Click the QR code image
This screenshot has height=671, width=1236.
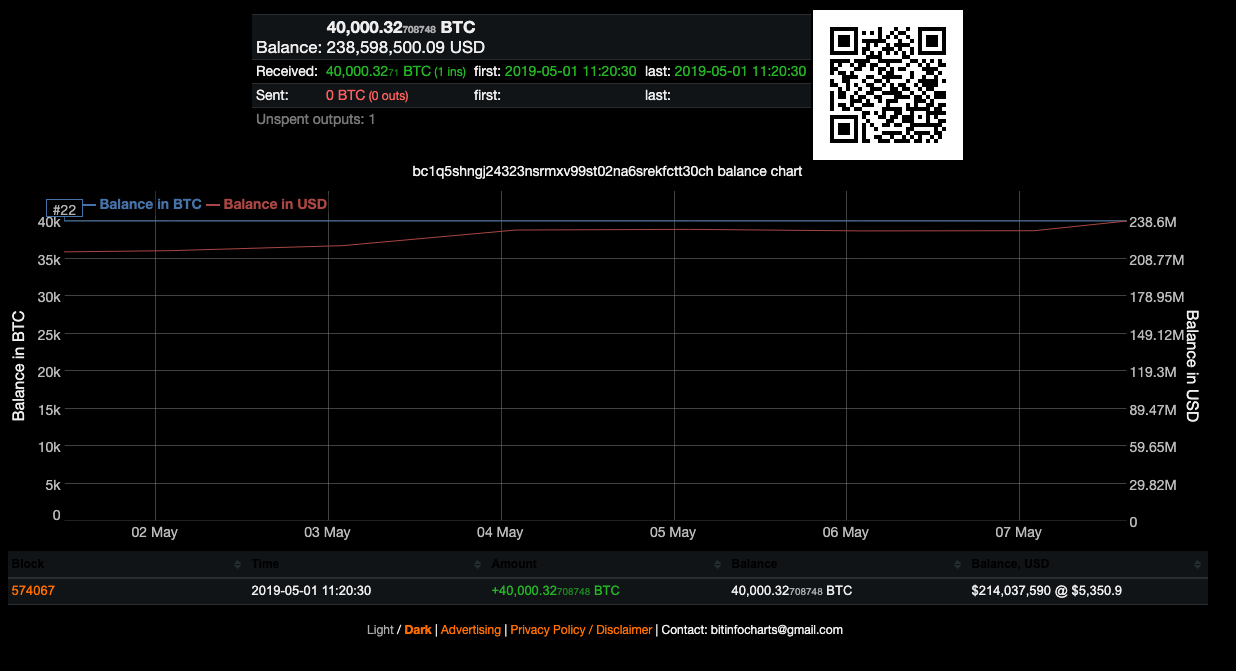point(887,85)
